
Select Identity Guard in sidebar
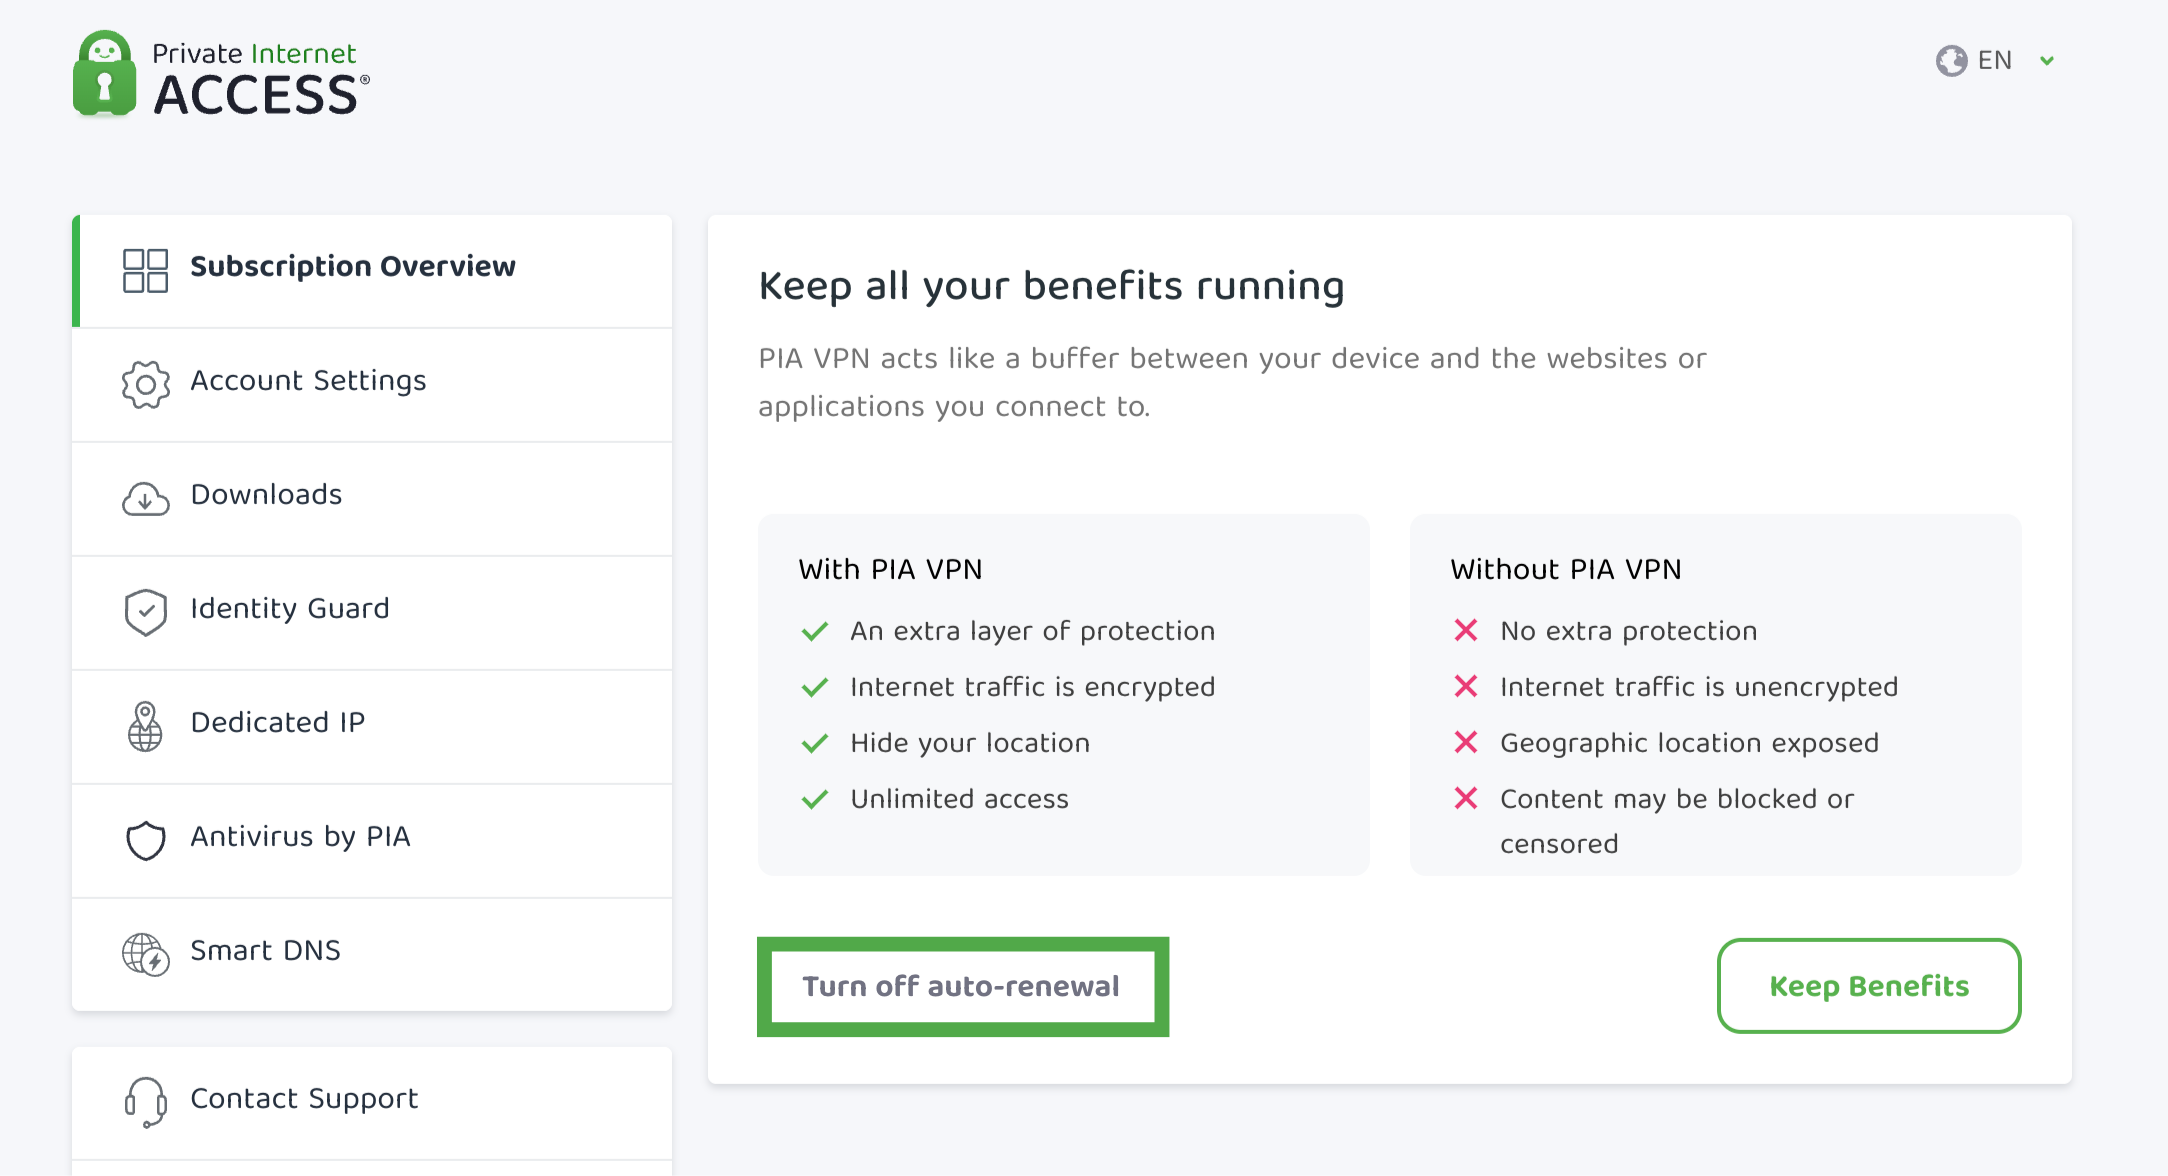pos(372,613)
